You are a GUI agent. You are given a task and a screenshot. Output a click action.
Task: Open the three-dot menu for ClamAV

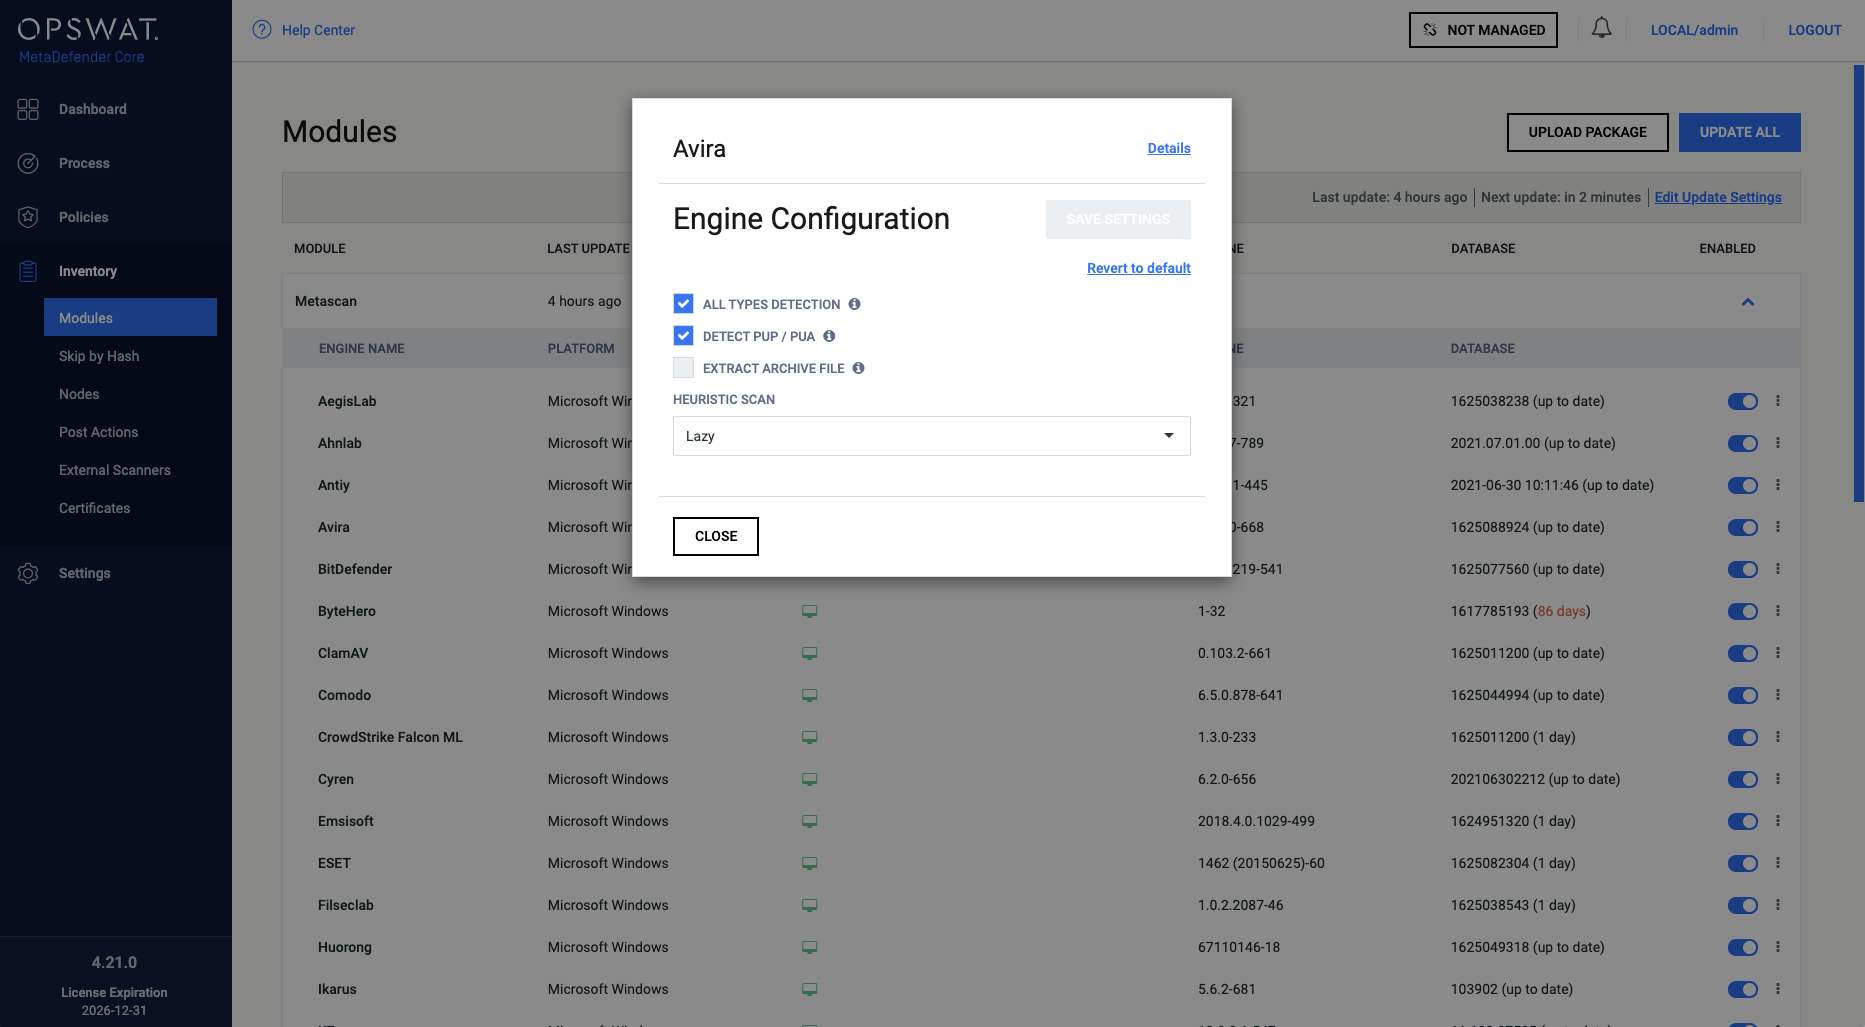1777,653
